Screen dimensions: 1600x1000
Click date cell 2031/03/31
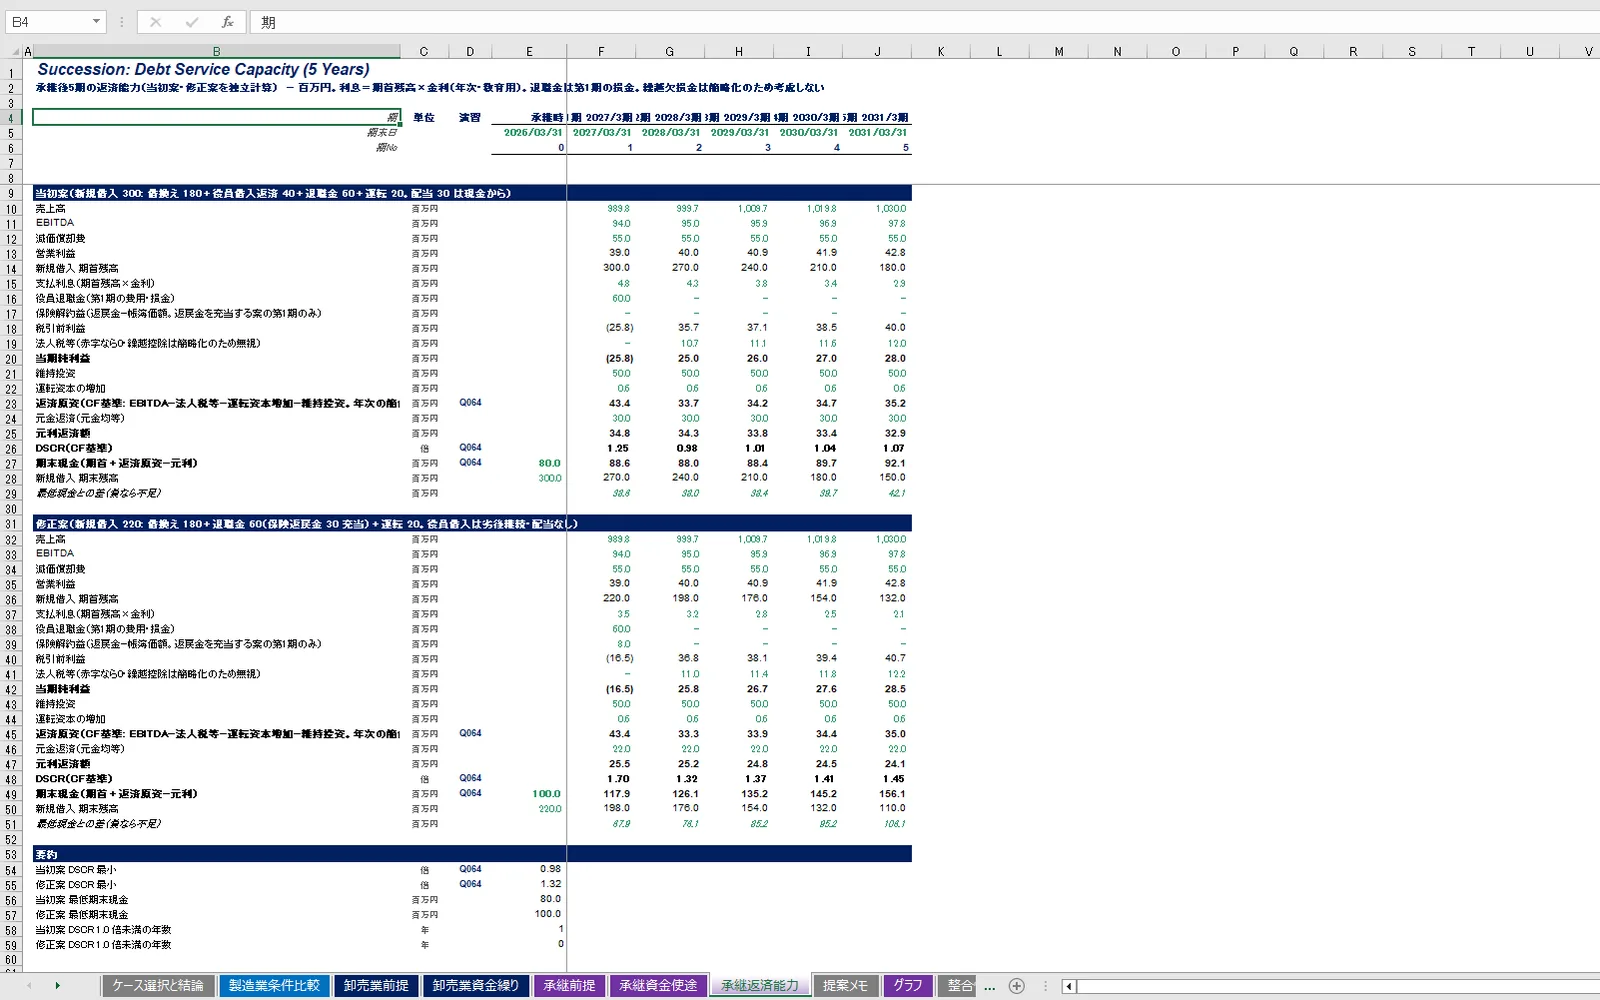click(878, 132)
